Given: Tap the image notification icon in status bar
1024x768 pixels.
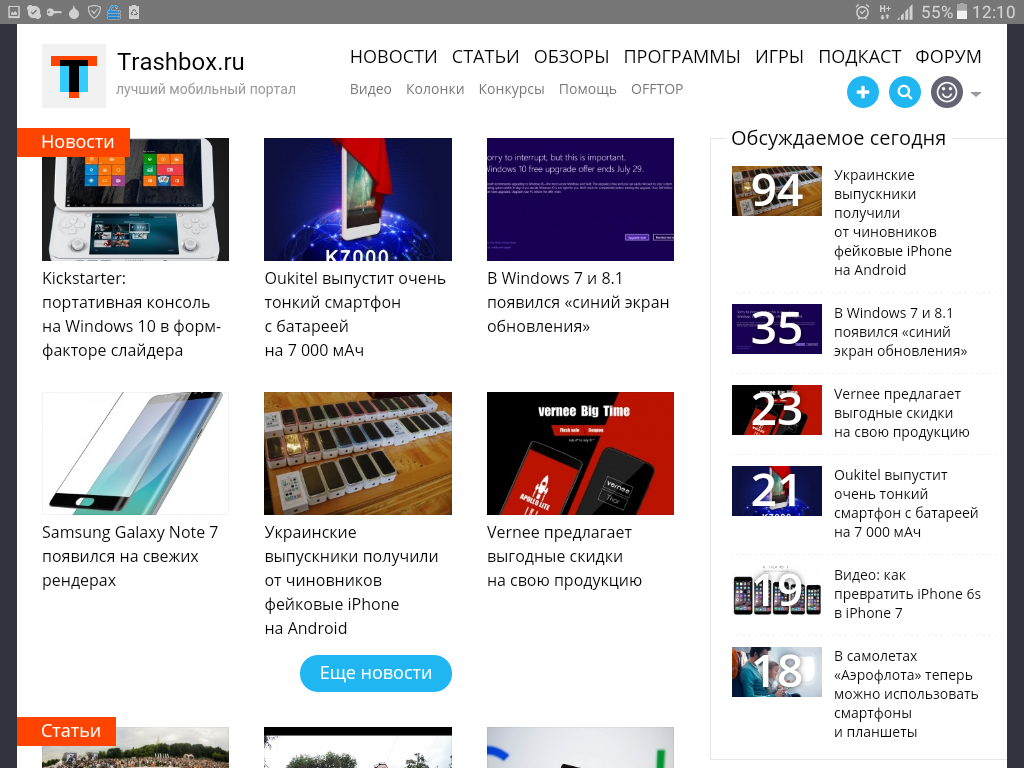Looking at the screenshot, I should [14, 12].
